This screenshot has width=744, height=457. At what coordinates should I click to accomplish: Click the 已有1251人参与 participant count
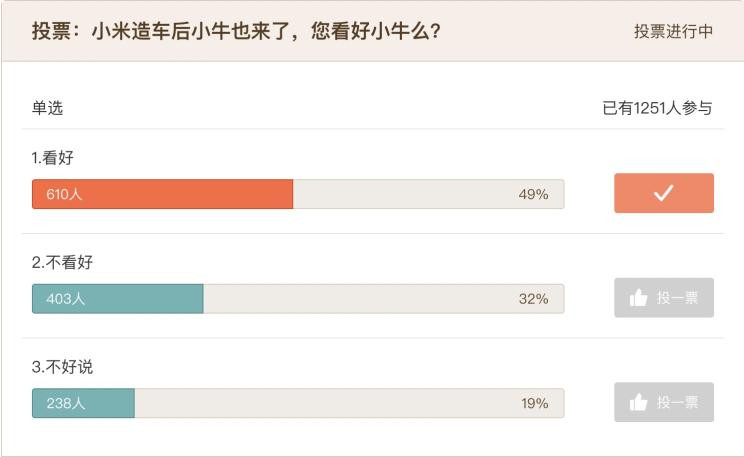coord(657,108)
